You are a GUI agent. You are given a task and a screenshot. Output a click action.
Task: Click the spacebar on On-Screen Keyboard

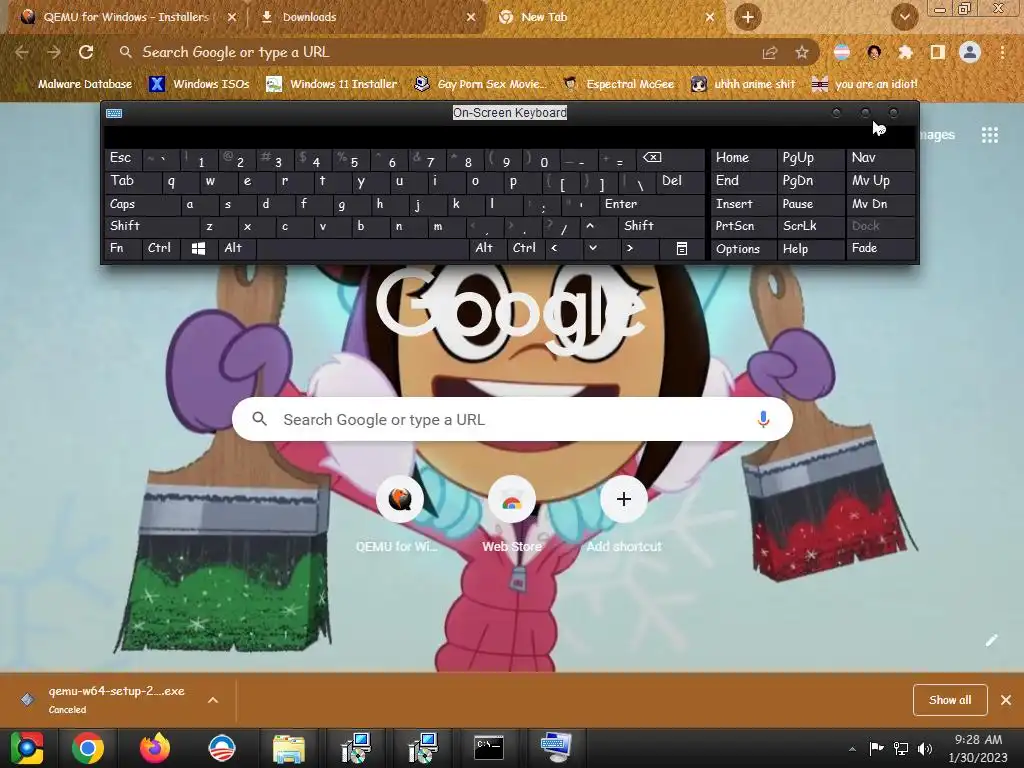[x=362, y=248]
